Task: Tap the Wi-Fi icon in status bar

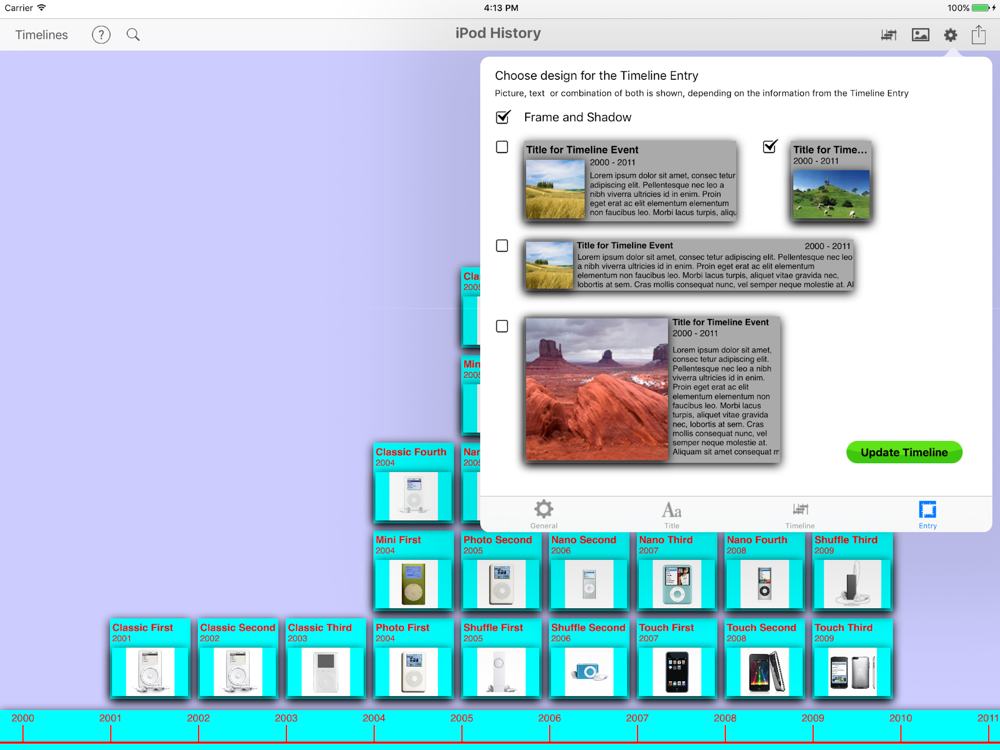Action: pyautogui.click(x=41, y=8)
